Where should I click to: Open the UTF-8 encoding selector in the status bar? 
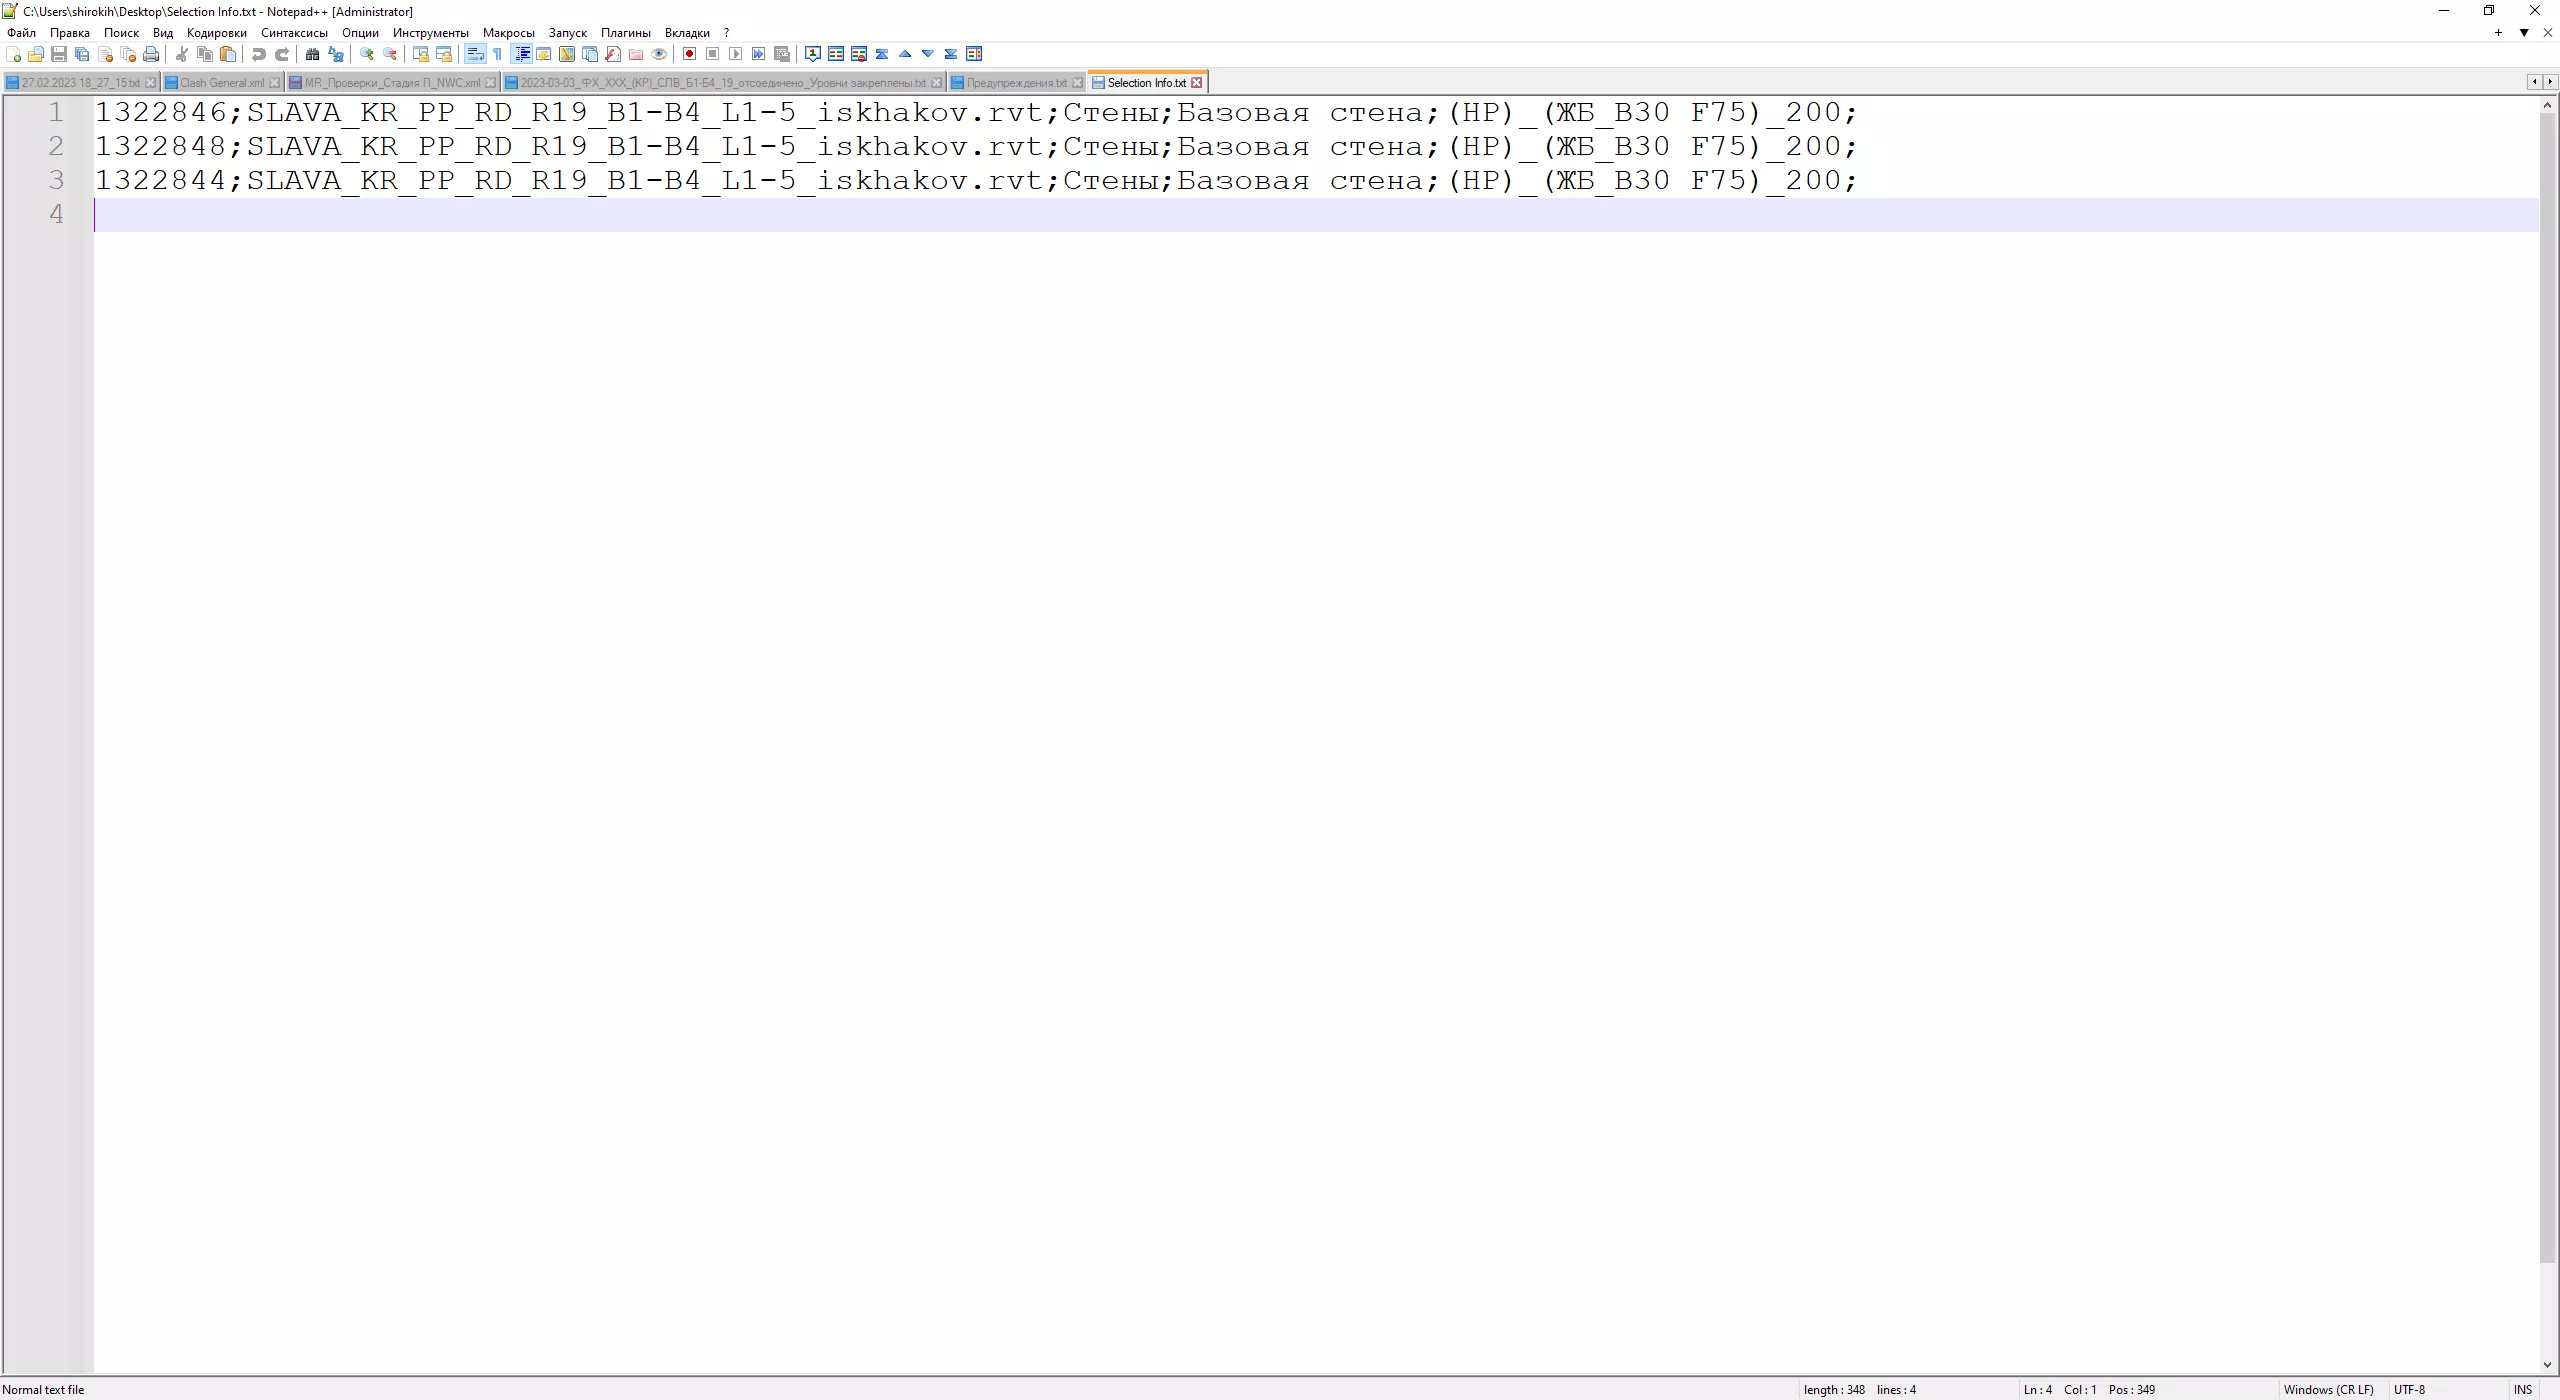pos(2409,1389)
